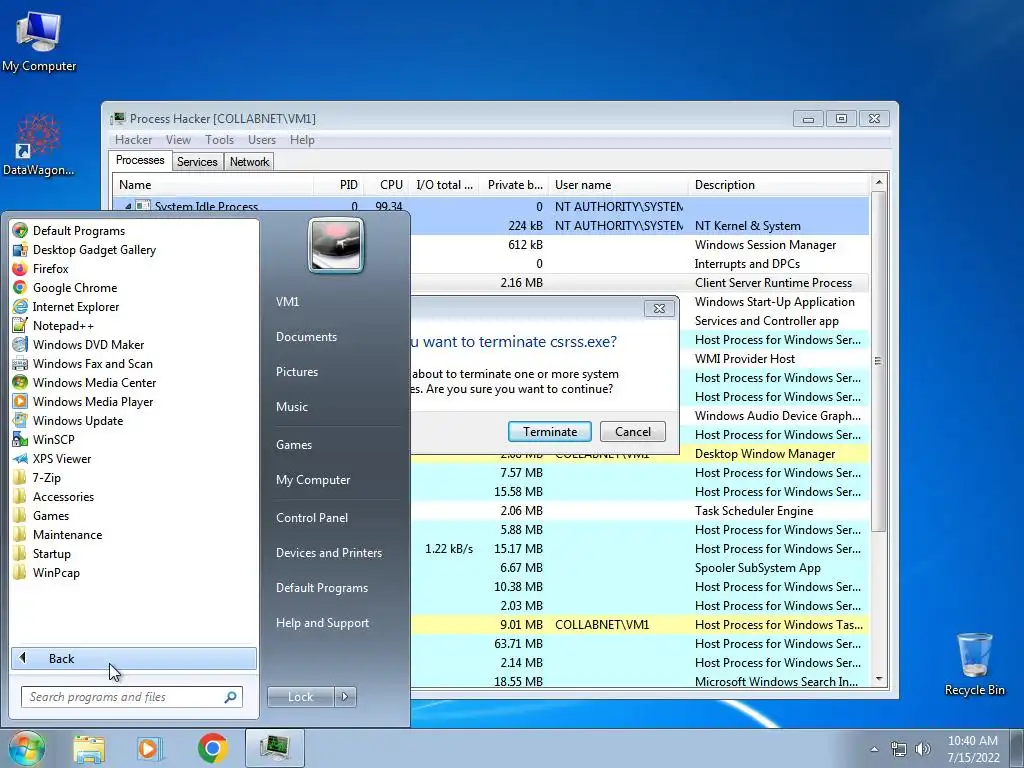Click the Back button in Start menu
The image size is (1024, 768).
(x=134, y=658)
